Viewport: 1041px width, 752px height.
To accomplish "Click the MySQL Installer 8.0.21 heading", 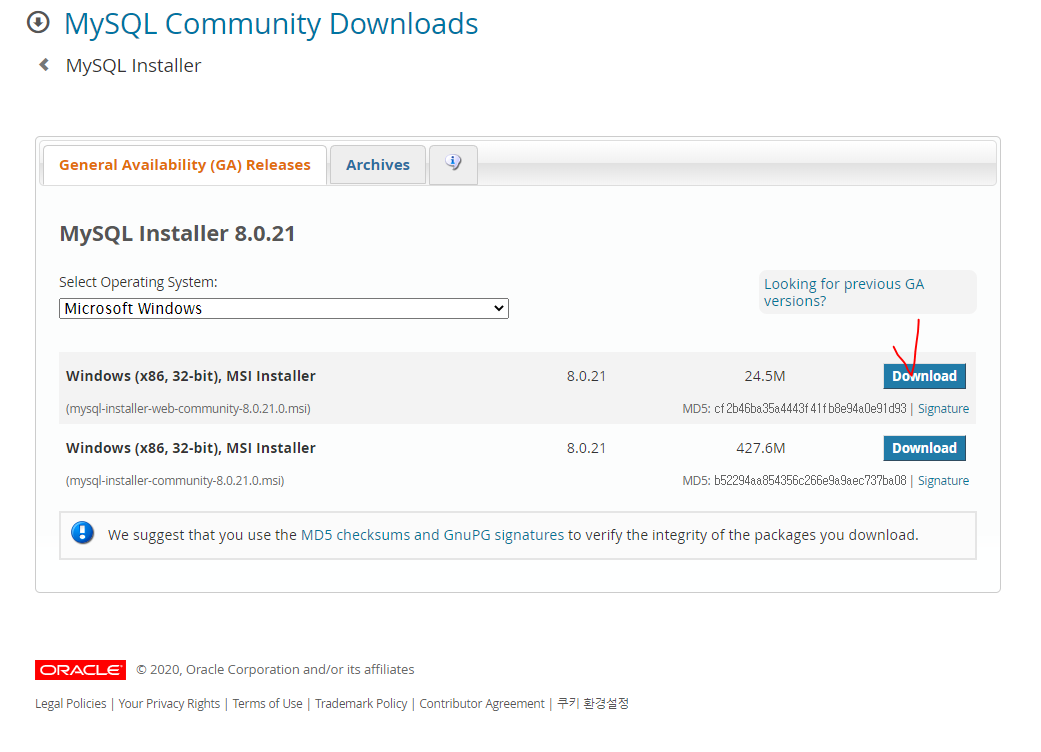I will [x=177, y=234].
